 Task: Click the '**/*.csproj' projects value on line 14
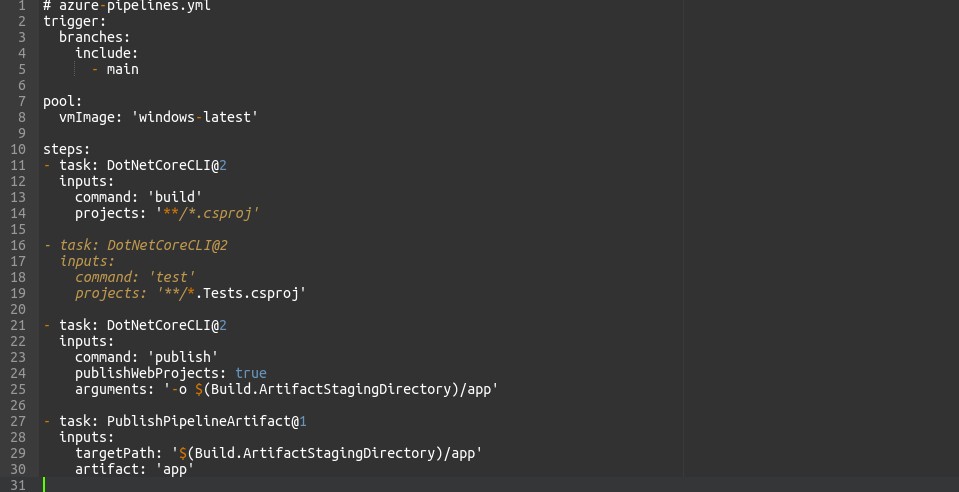207,213
